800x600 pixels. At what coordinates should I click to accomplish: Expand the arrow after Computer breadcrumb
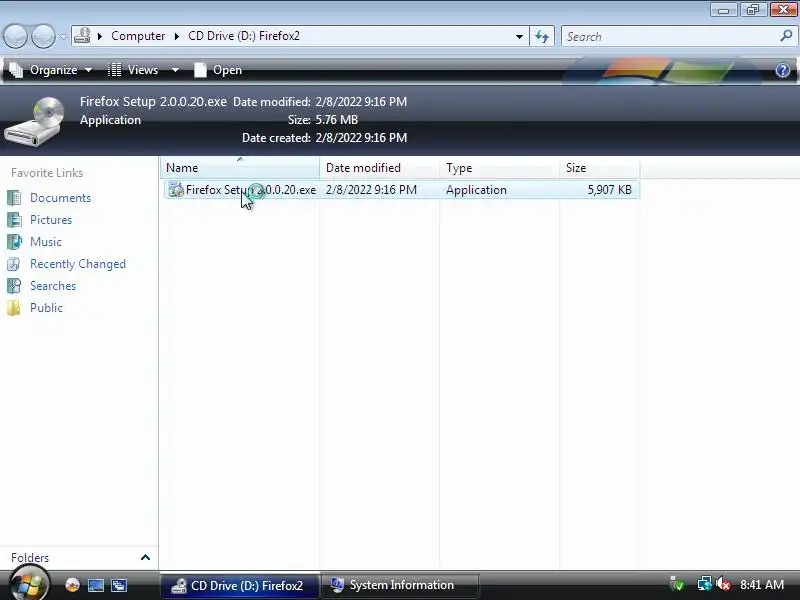coord(177,36)
